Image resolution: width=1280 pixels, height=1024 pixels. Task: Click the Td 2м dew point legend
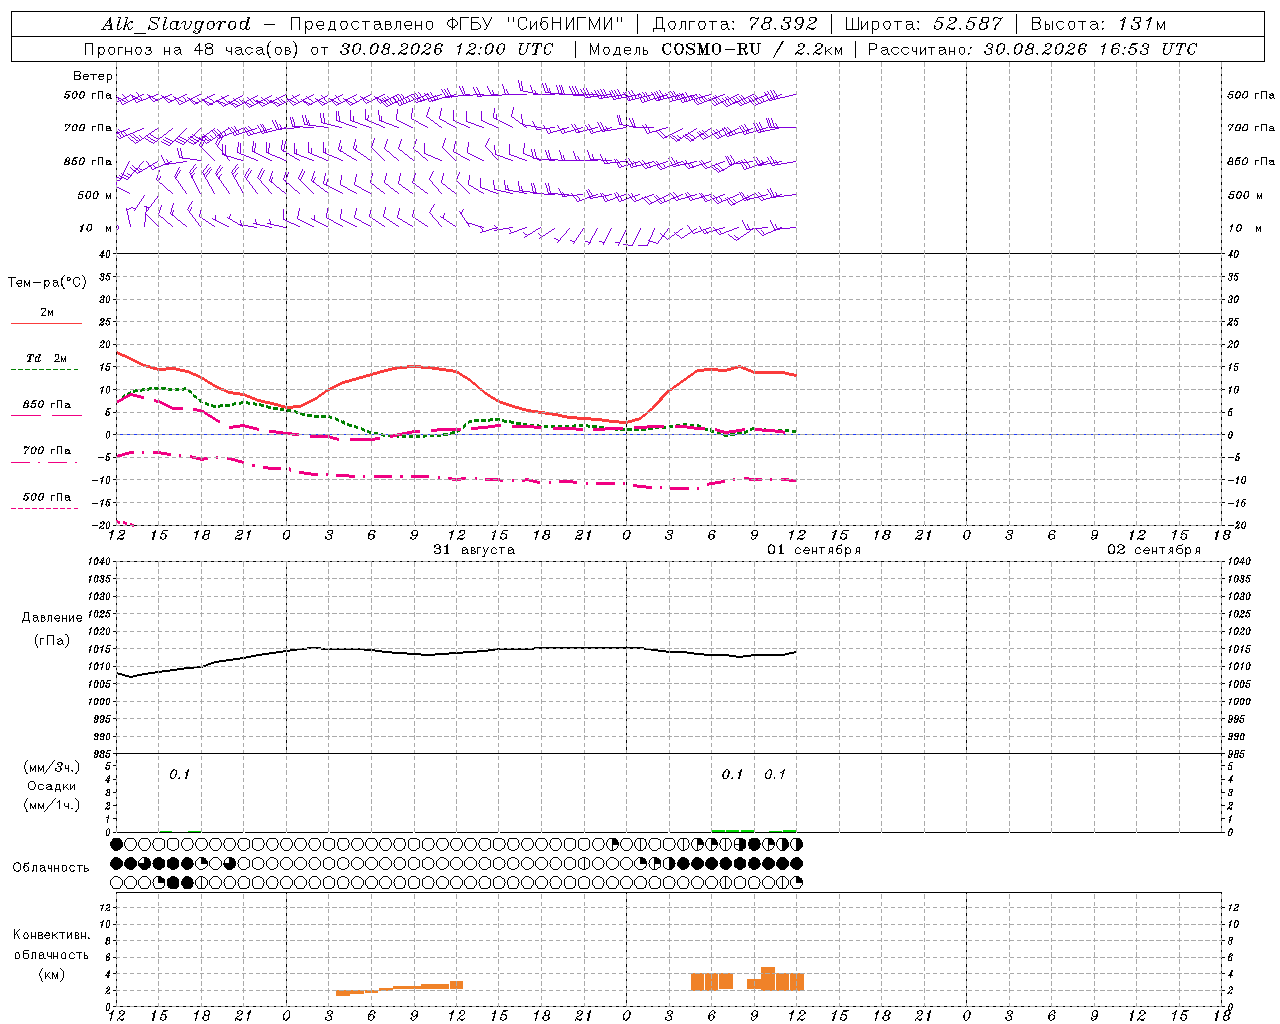[46, 358]
